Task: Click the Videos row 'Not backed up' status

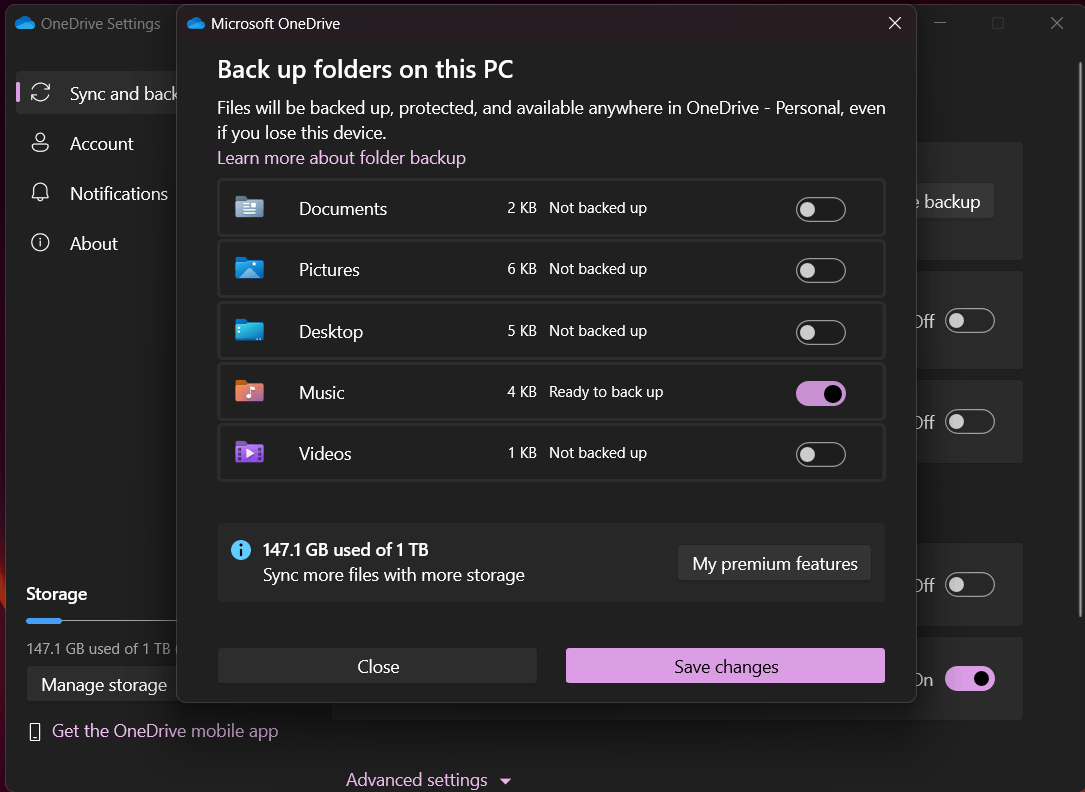Action: point(598,452)
